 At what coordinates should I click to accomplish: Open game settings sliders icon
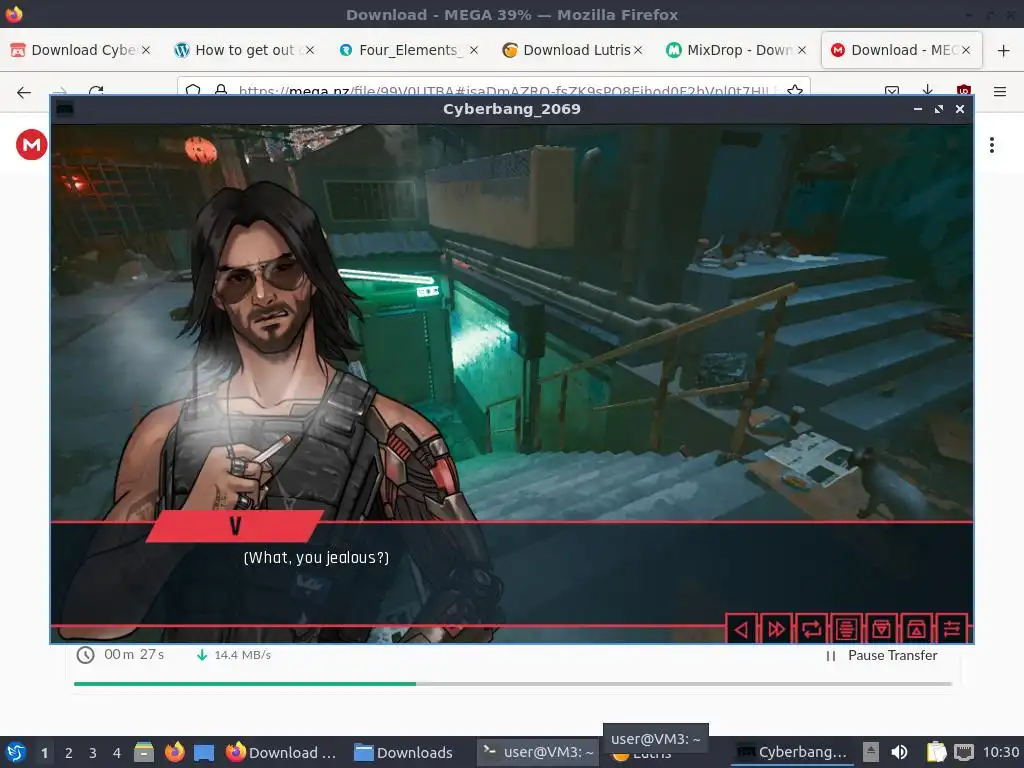point(952,629)
